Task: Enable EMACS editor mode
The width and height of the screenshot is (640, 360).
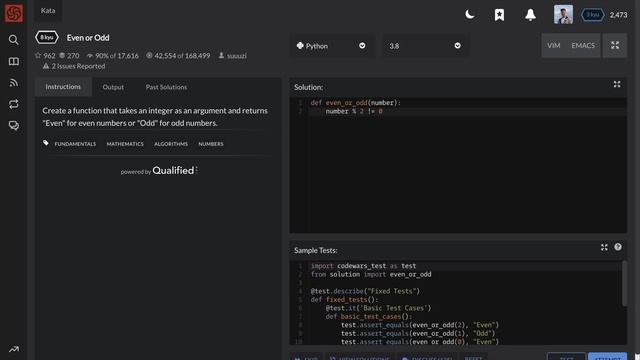Action: pyautogui.click(x=583, y=45)
